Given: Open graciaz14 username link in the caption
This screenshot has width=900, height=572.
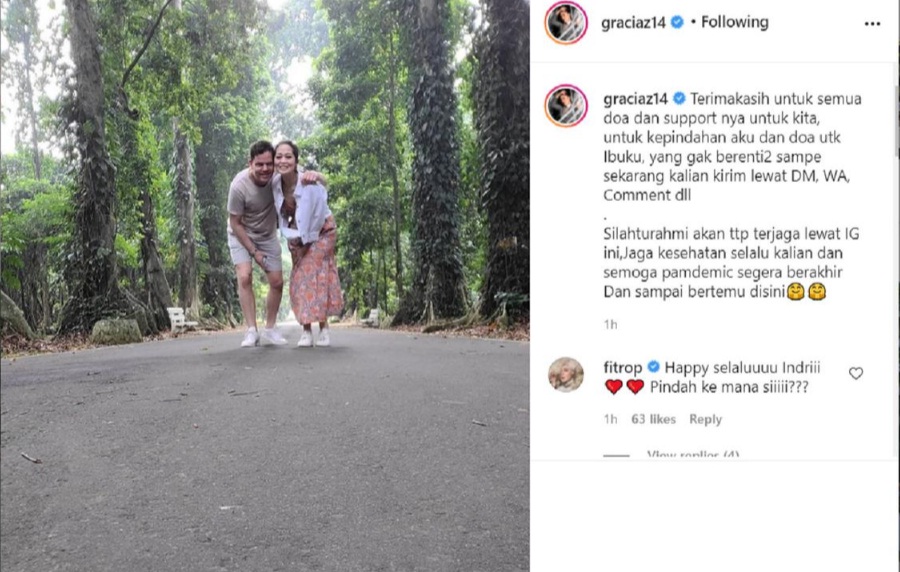Looking at the screenshot, I should pyautogui.click(x=635, y=99).
